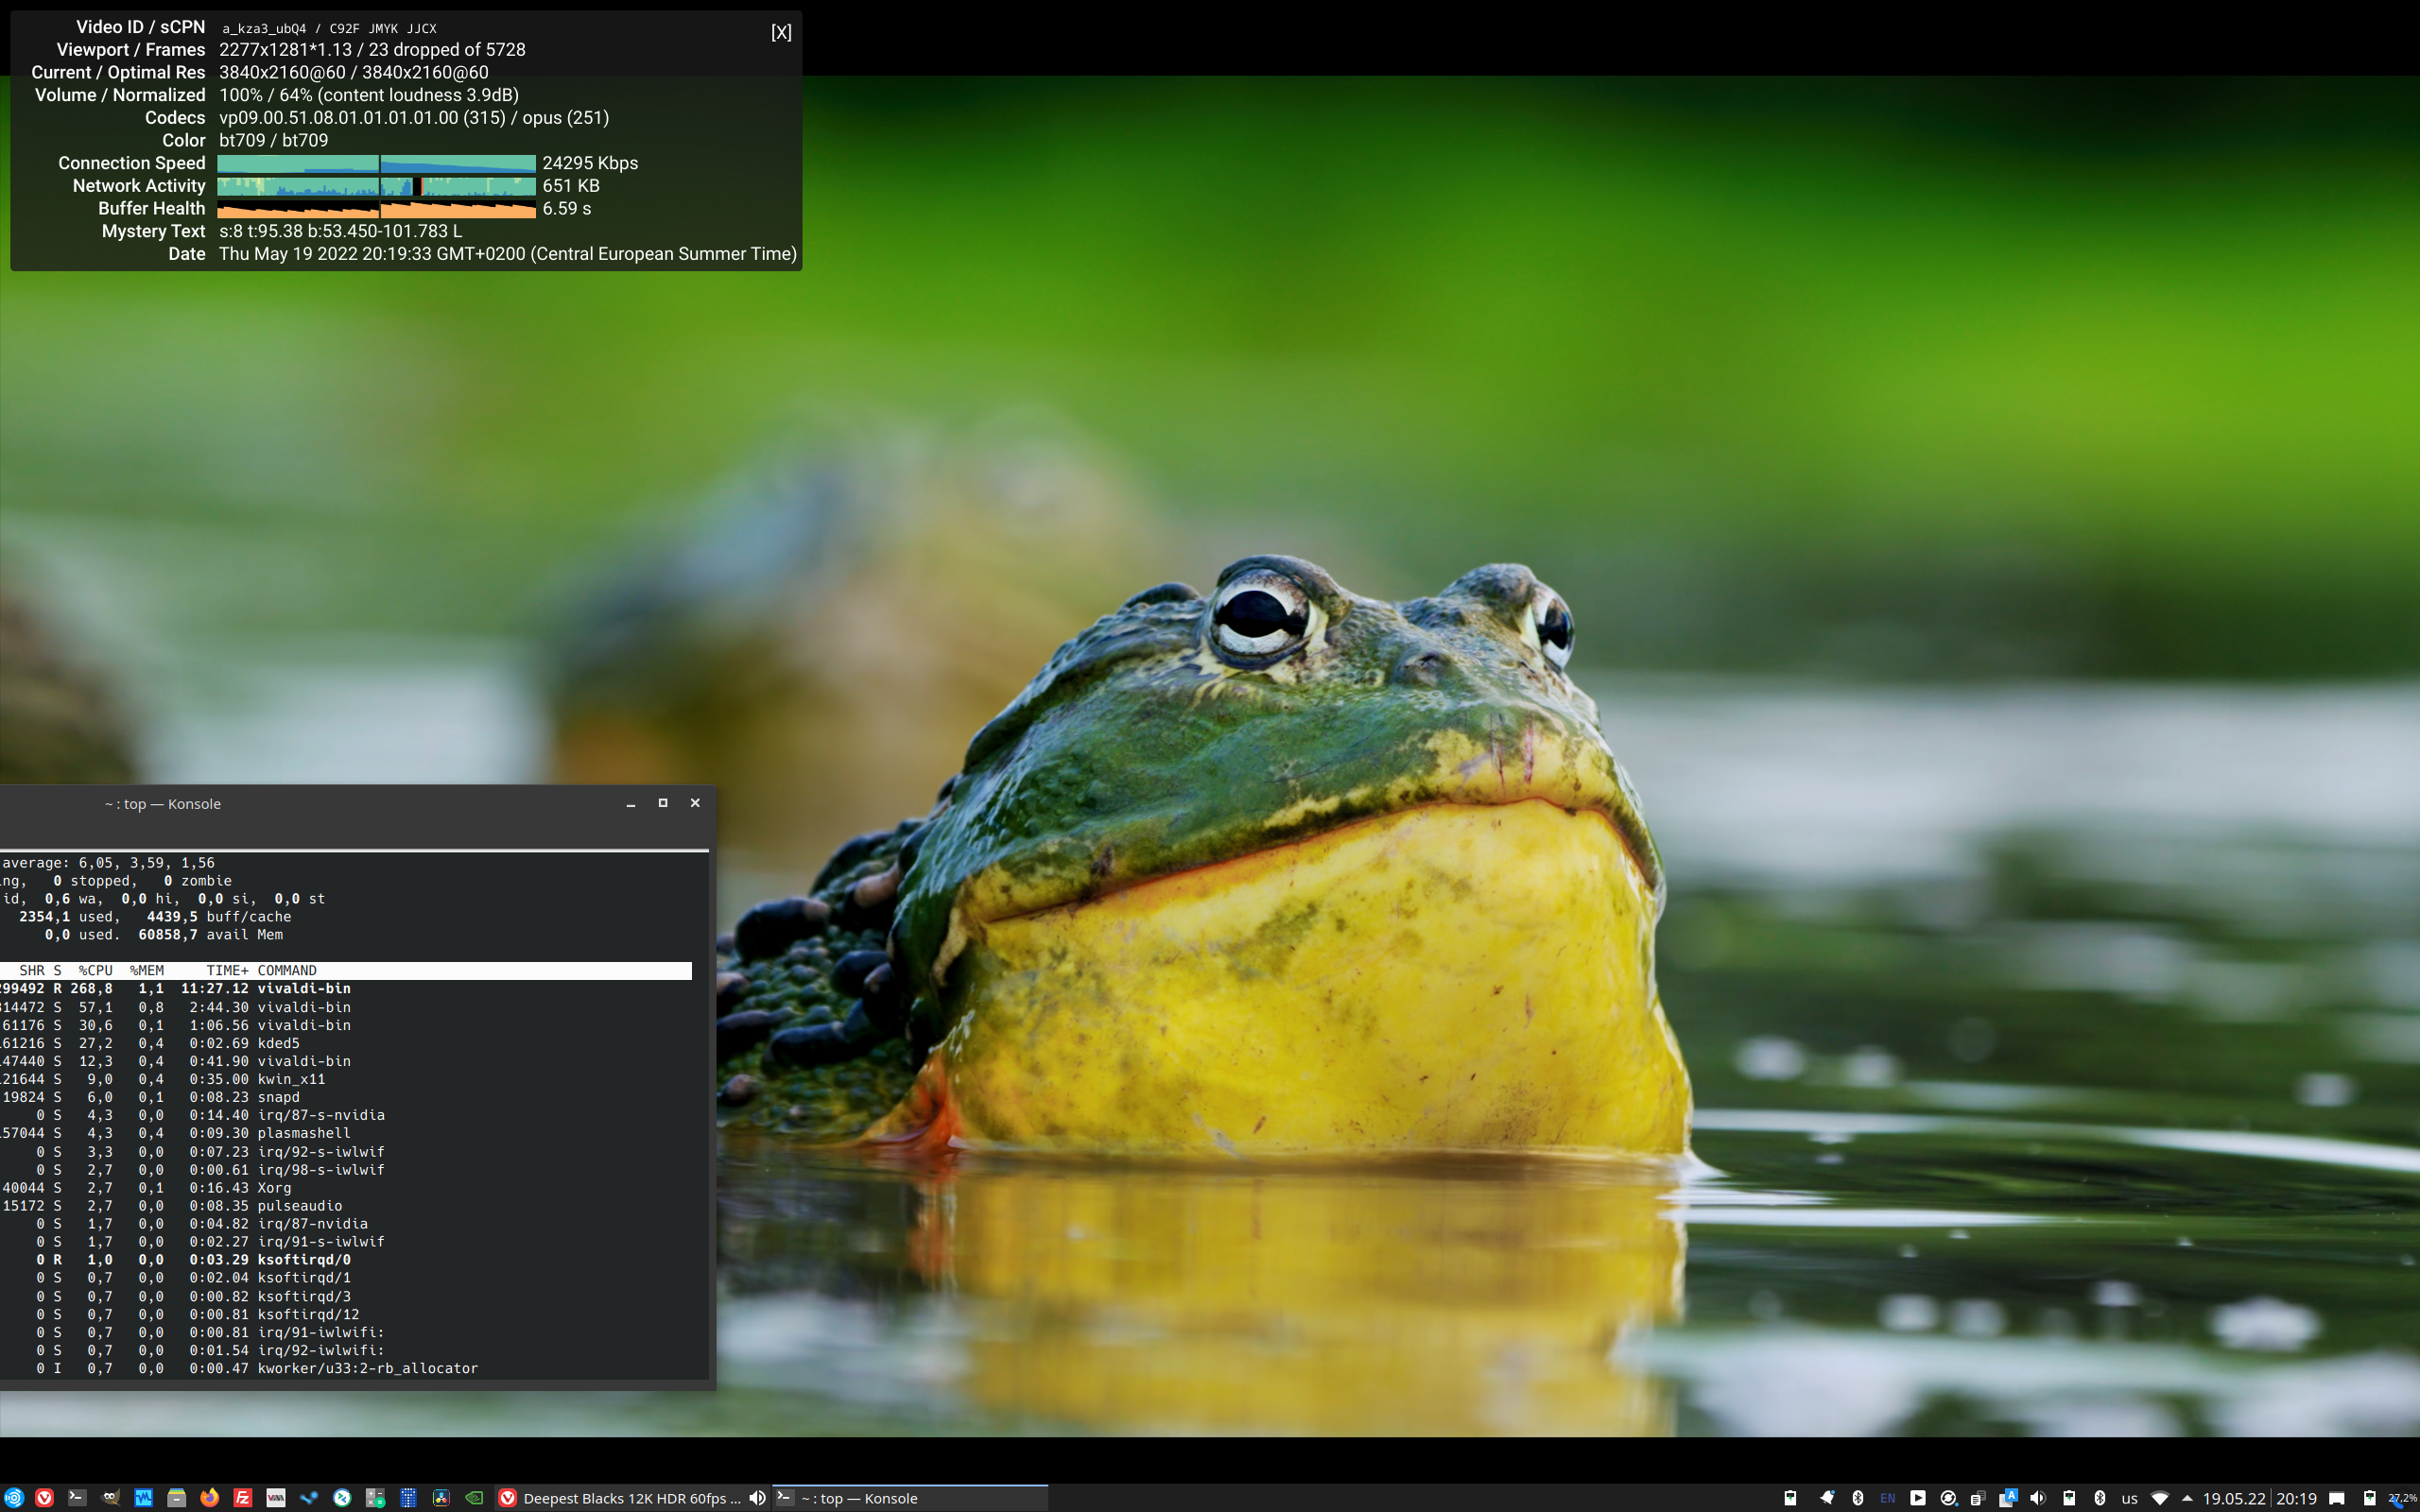The image size is (2420, 1512).
Task: Click the COMMAND column header in top
Action: coord(287,971)
